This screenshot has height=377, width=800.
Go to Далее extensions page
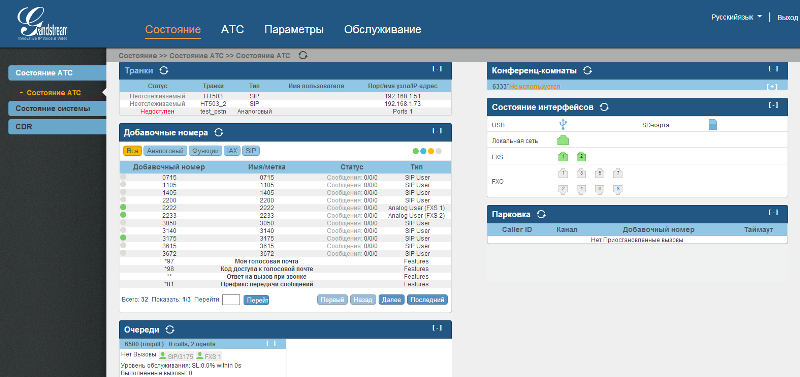click(x=391, y=300)
